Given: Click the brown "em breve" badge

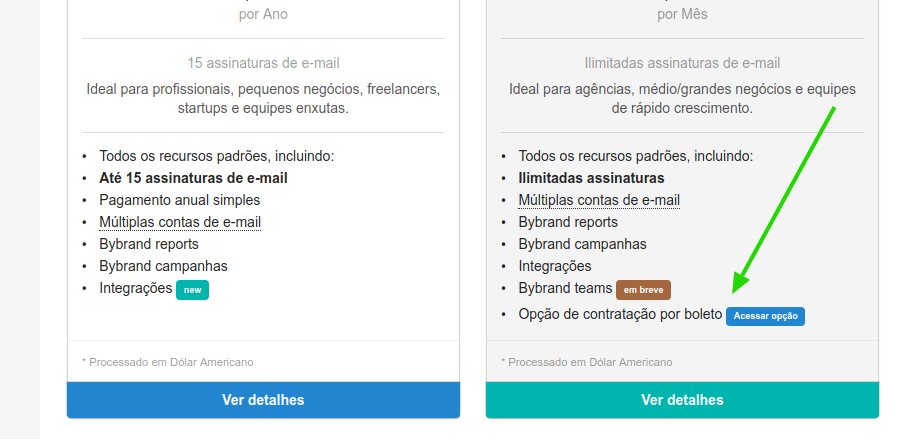Looking at the screenshot, I should click(643, 289).
